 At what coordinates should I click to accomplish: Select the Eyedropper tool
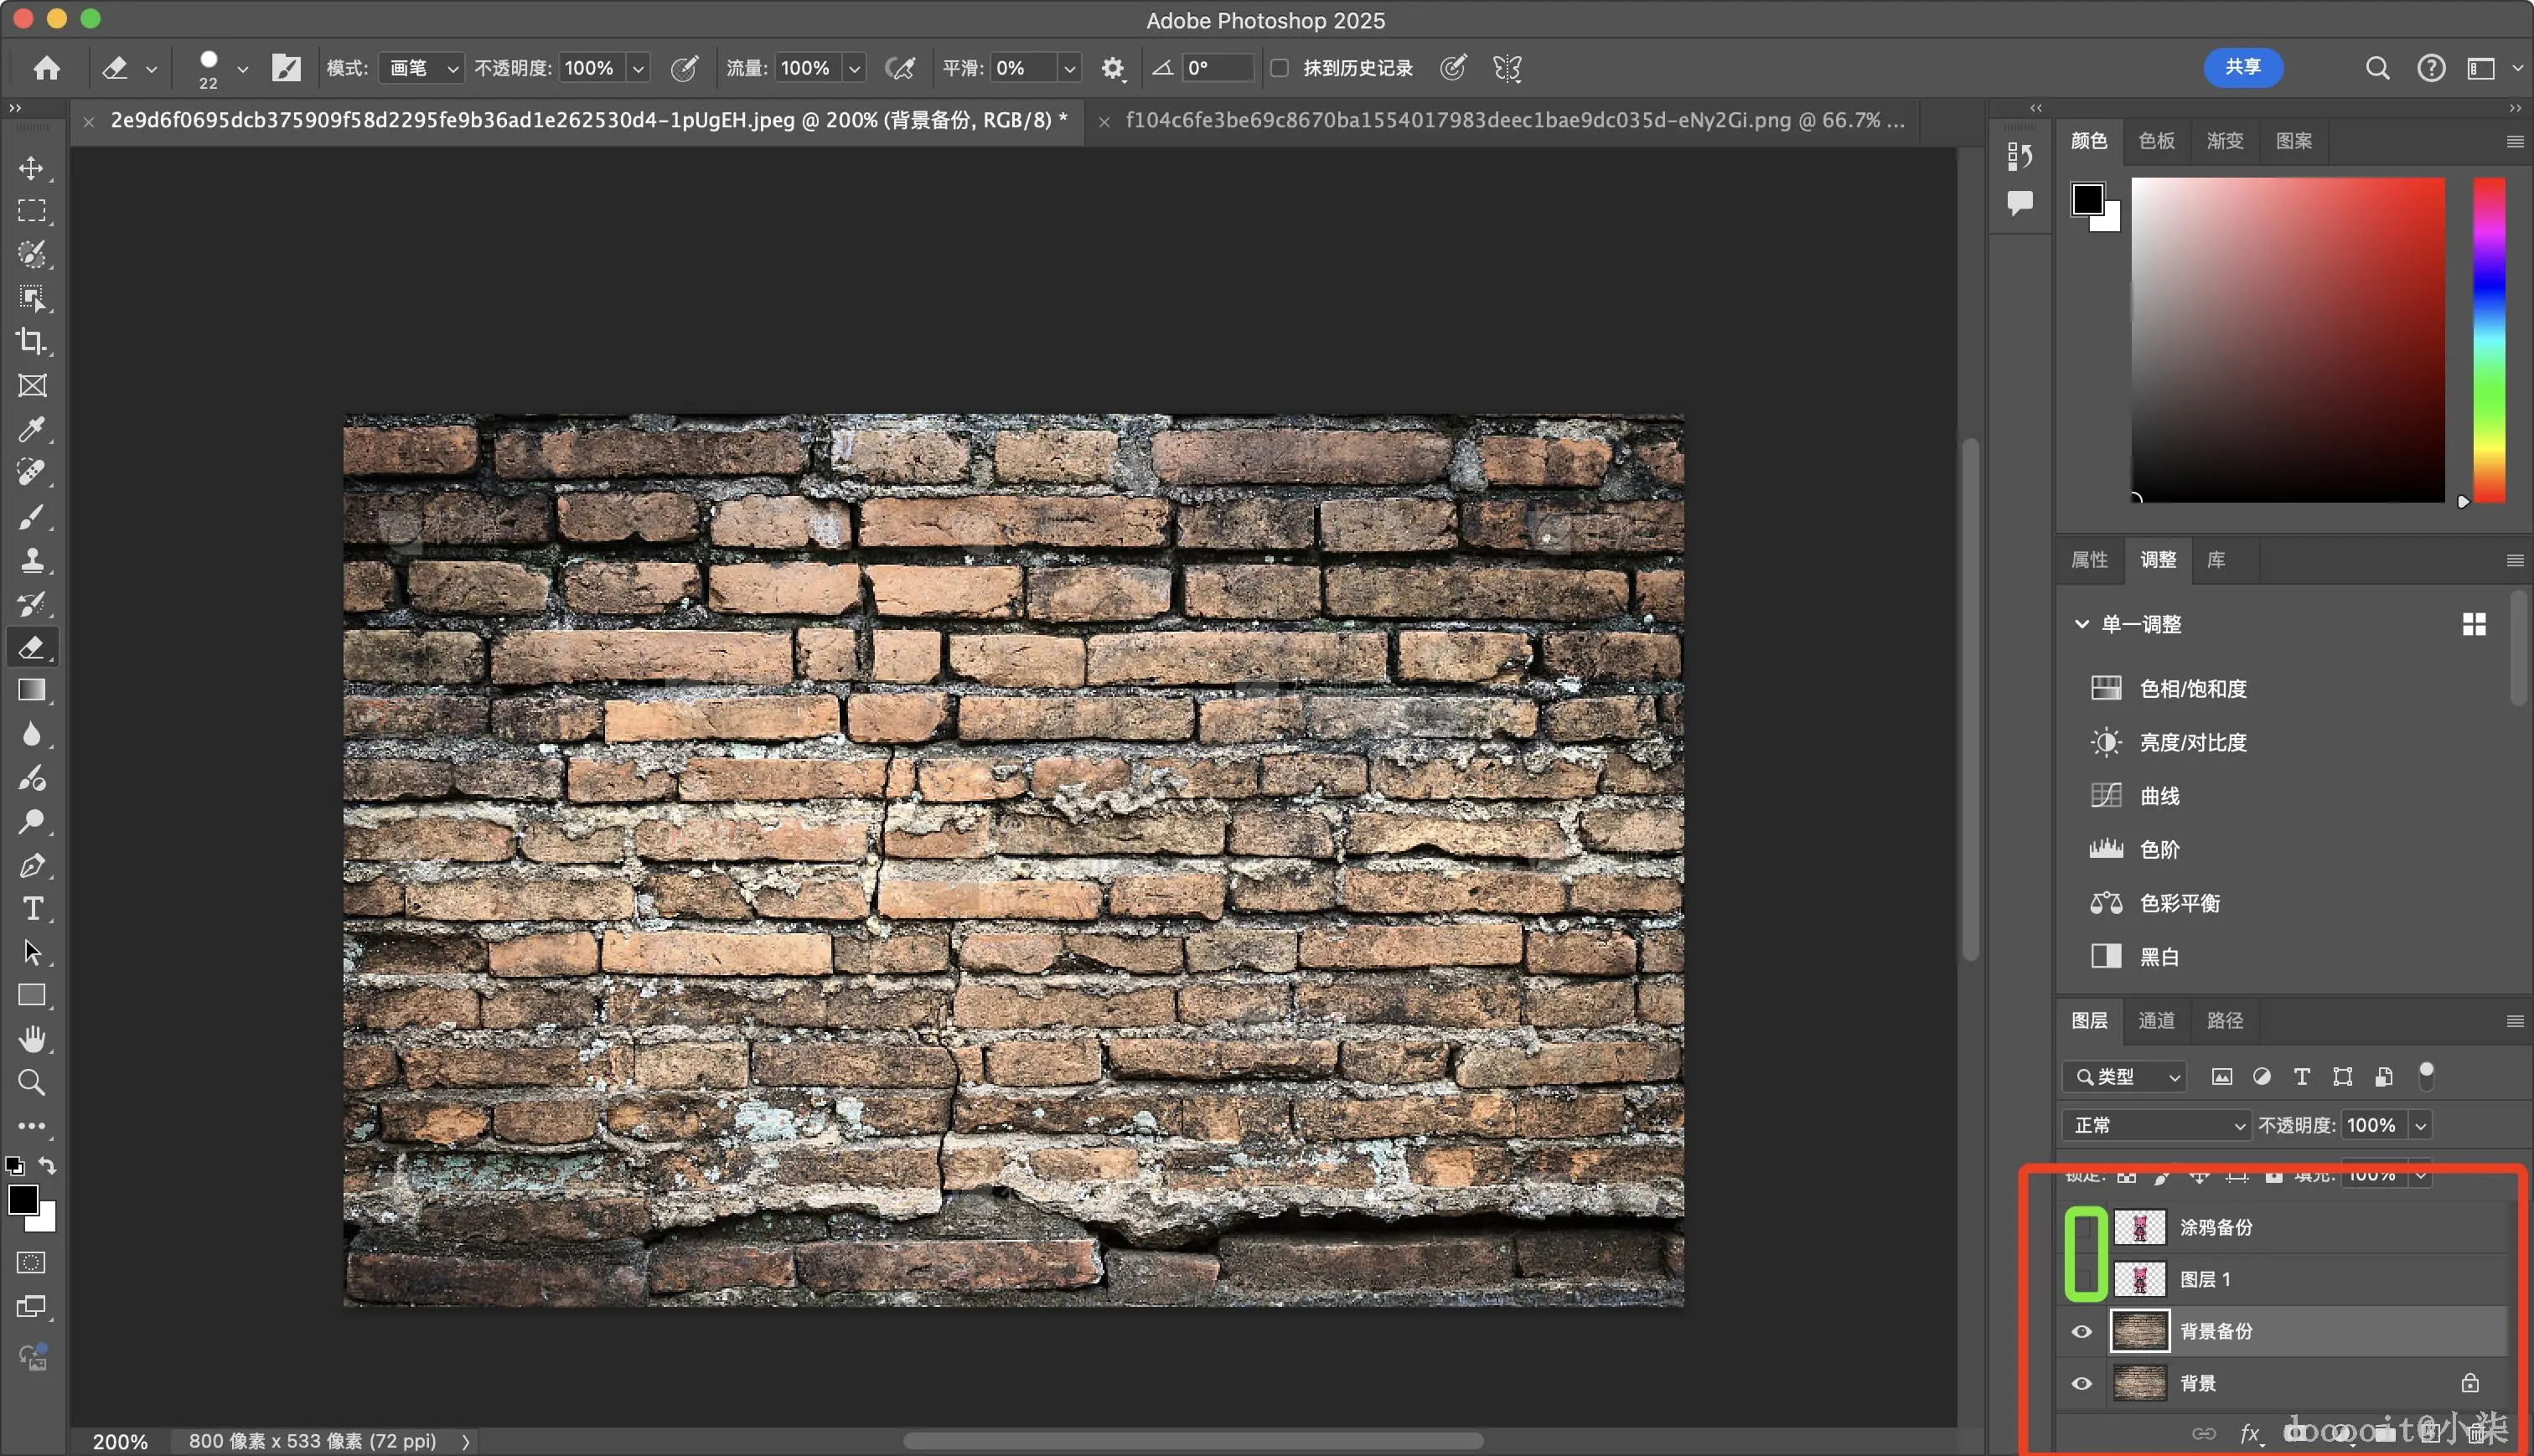(31, 429)
